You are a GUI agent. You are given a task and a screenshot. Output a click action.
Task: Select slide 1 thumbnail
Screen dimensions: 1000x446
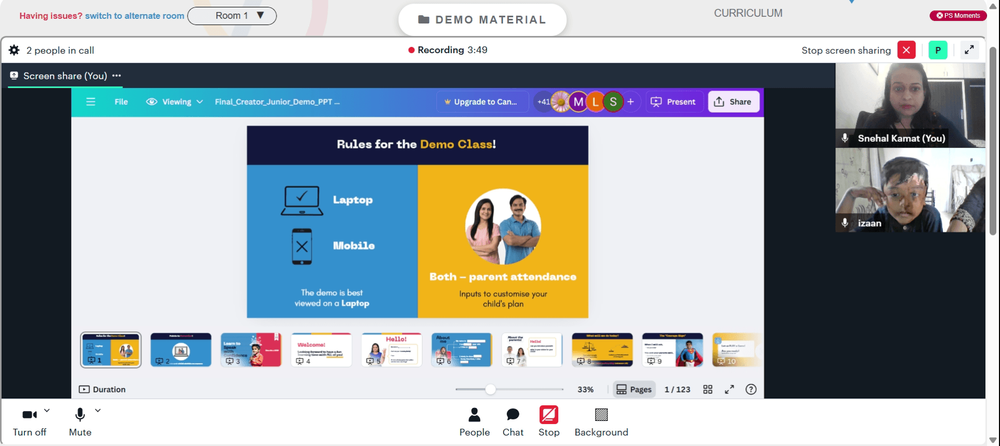coord(111,350)
